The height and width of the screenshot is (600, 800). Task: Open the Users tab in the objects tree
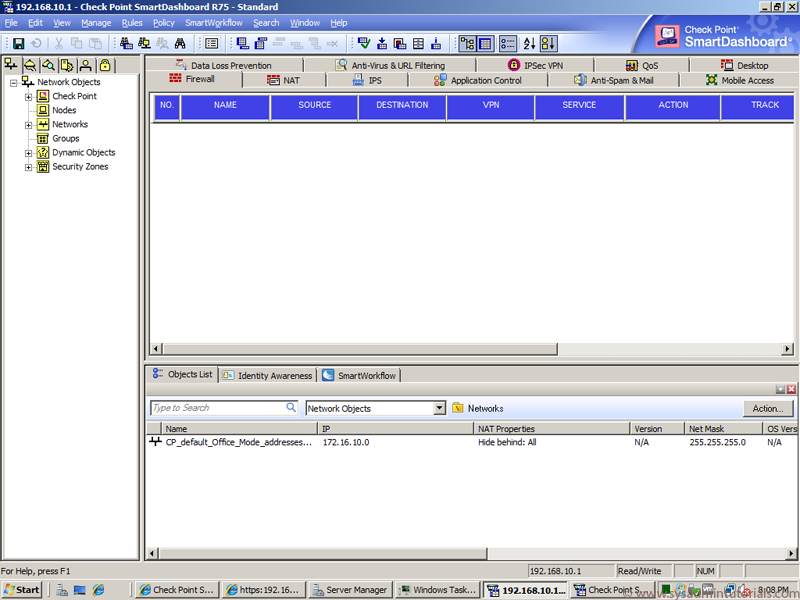pyautogui.click(x=86, y=65)
